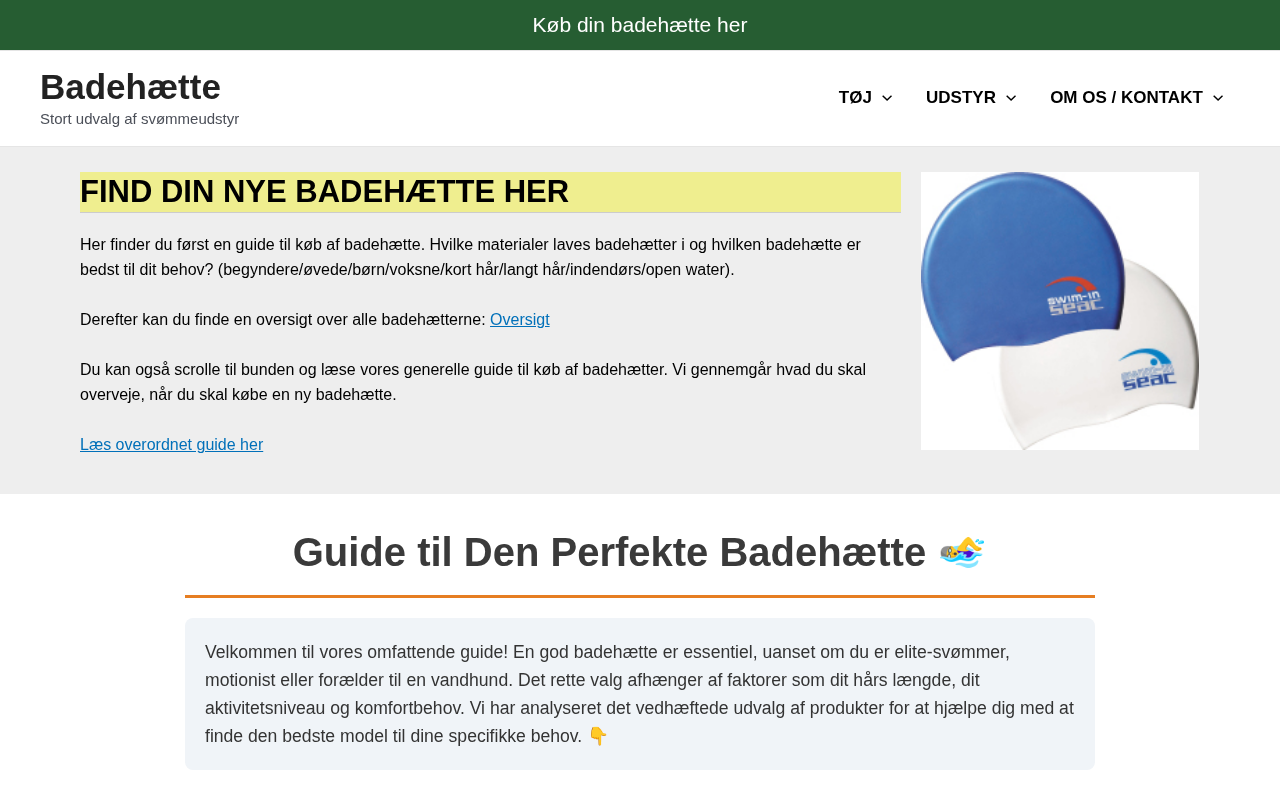
Task: Expand the UDSTYR dropdown chevron
Action: pos(1011,98)
